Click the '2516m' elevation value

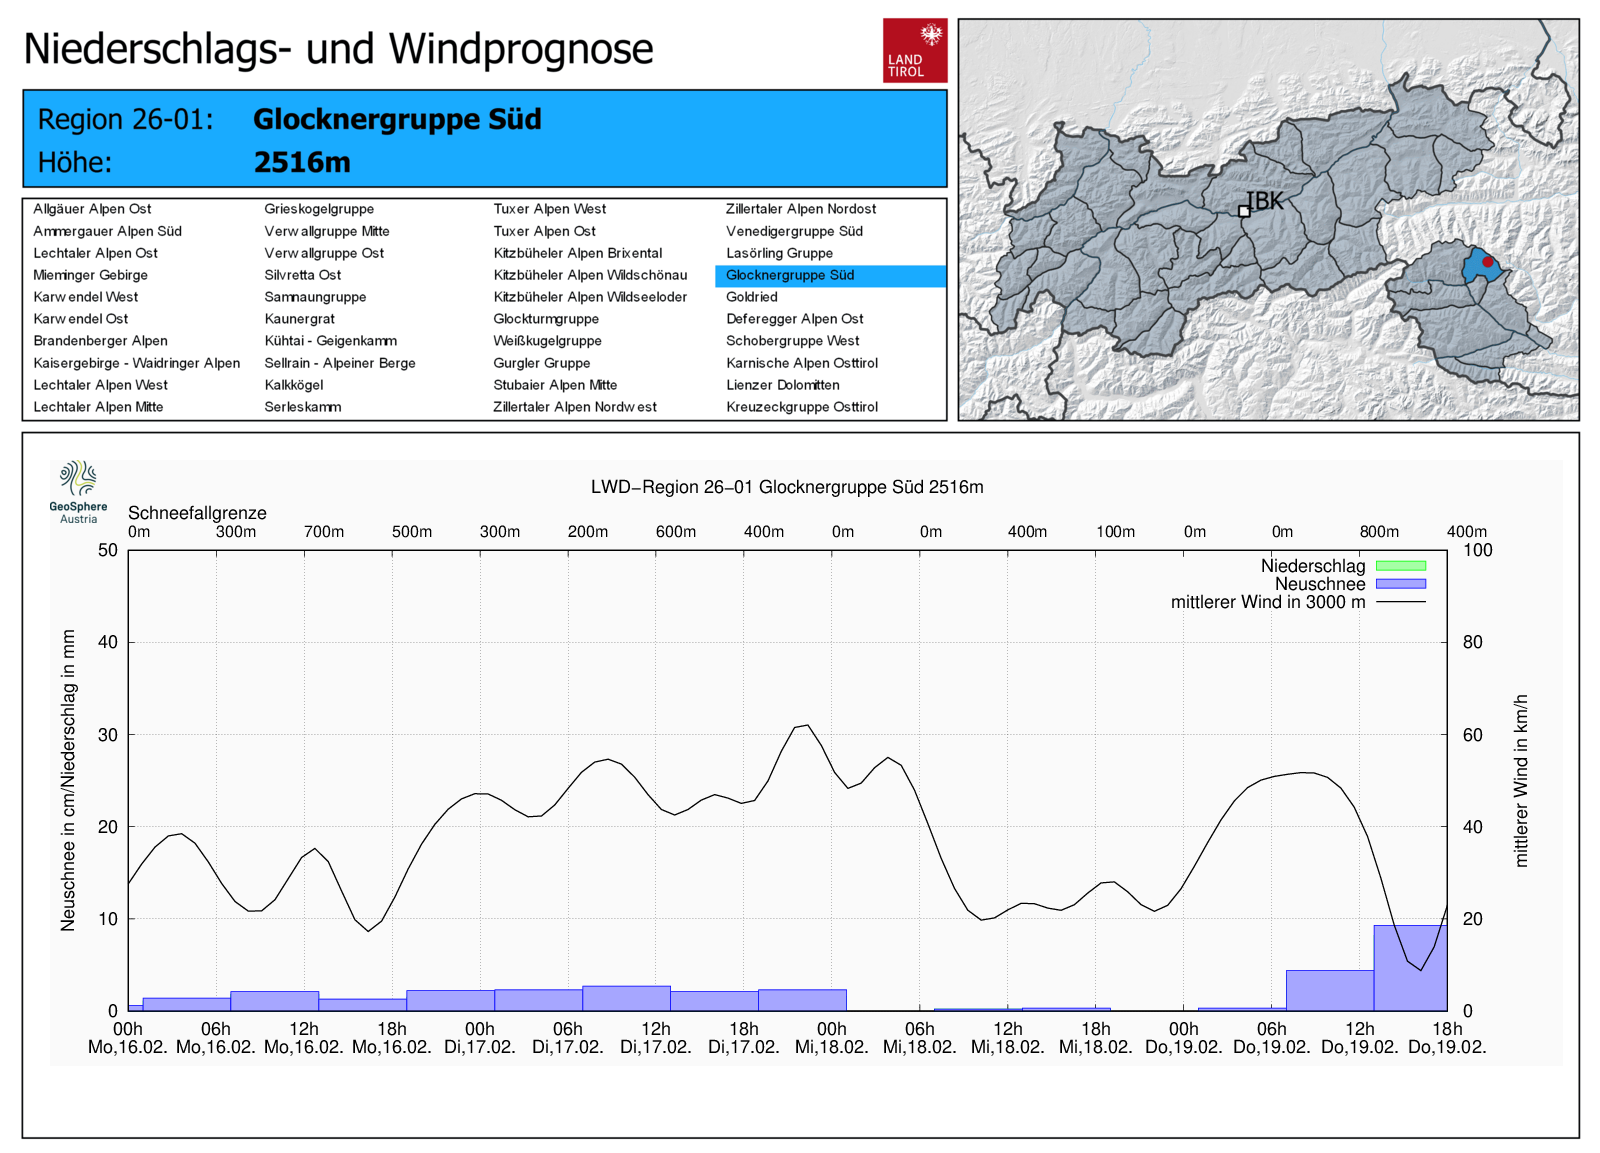302,162
